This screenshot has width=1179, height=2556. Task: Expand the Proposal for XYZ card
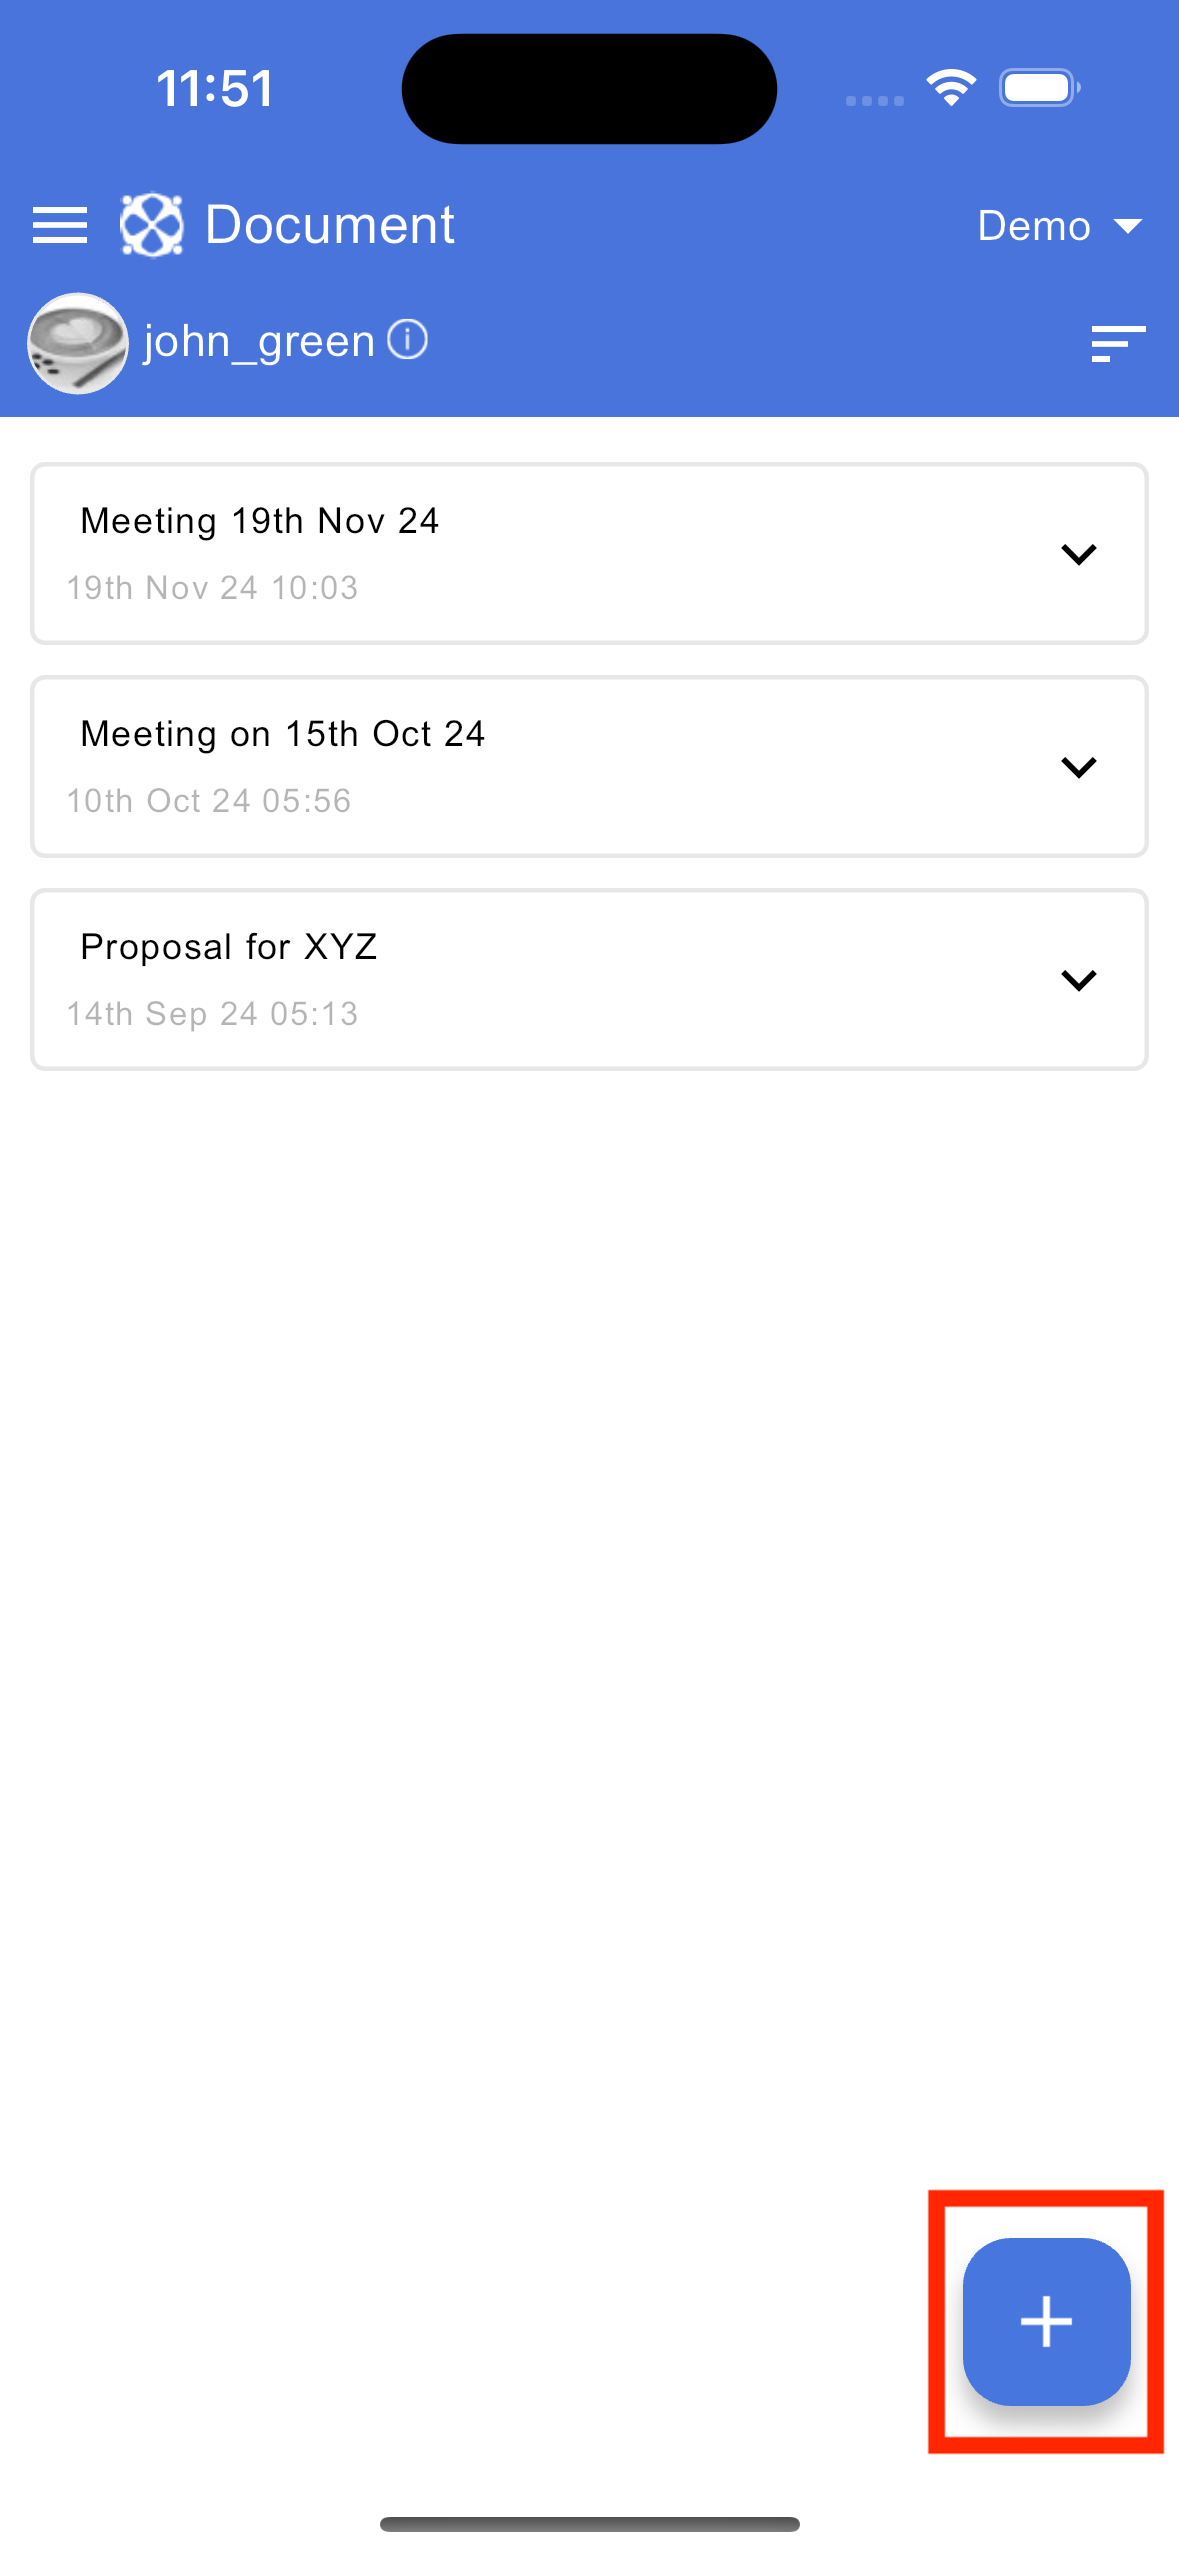pos(1078,980)
